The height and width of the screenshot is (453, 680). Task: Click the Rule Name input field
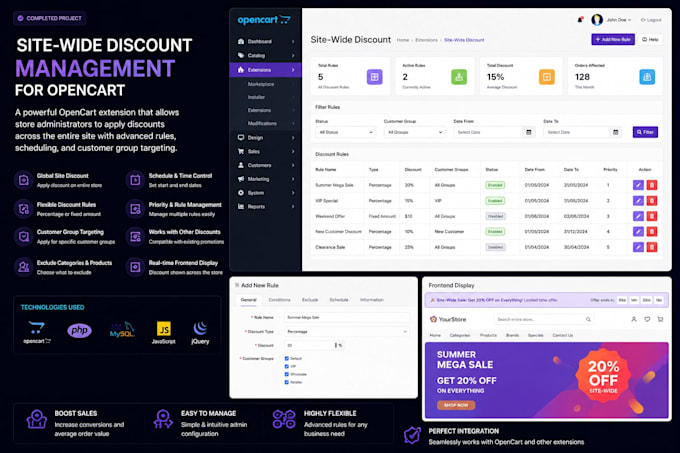point(347,318)
